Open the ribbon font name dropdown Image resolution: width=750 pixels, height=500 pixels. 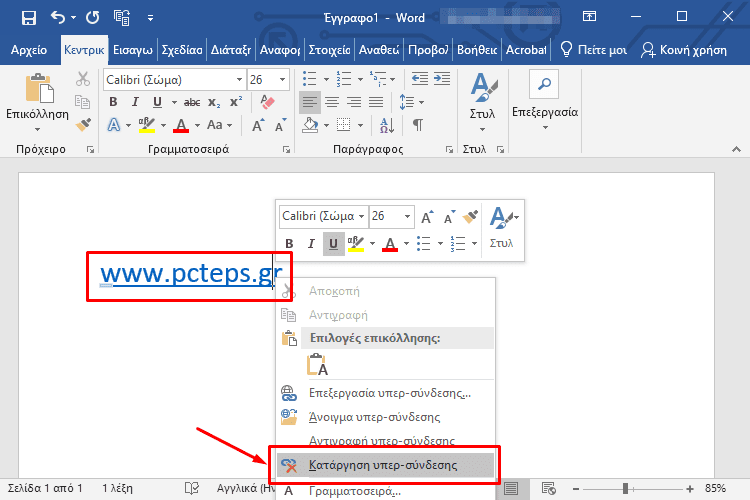click(x=239, y=79)
